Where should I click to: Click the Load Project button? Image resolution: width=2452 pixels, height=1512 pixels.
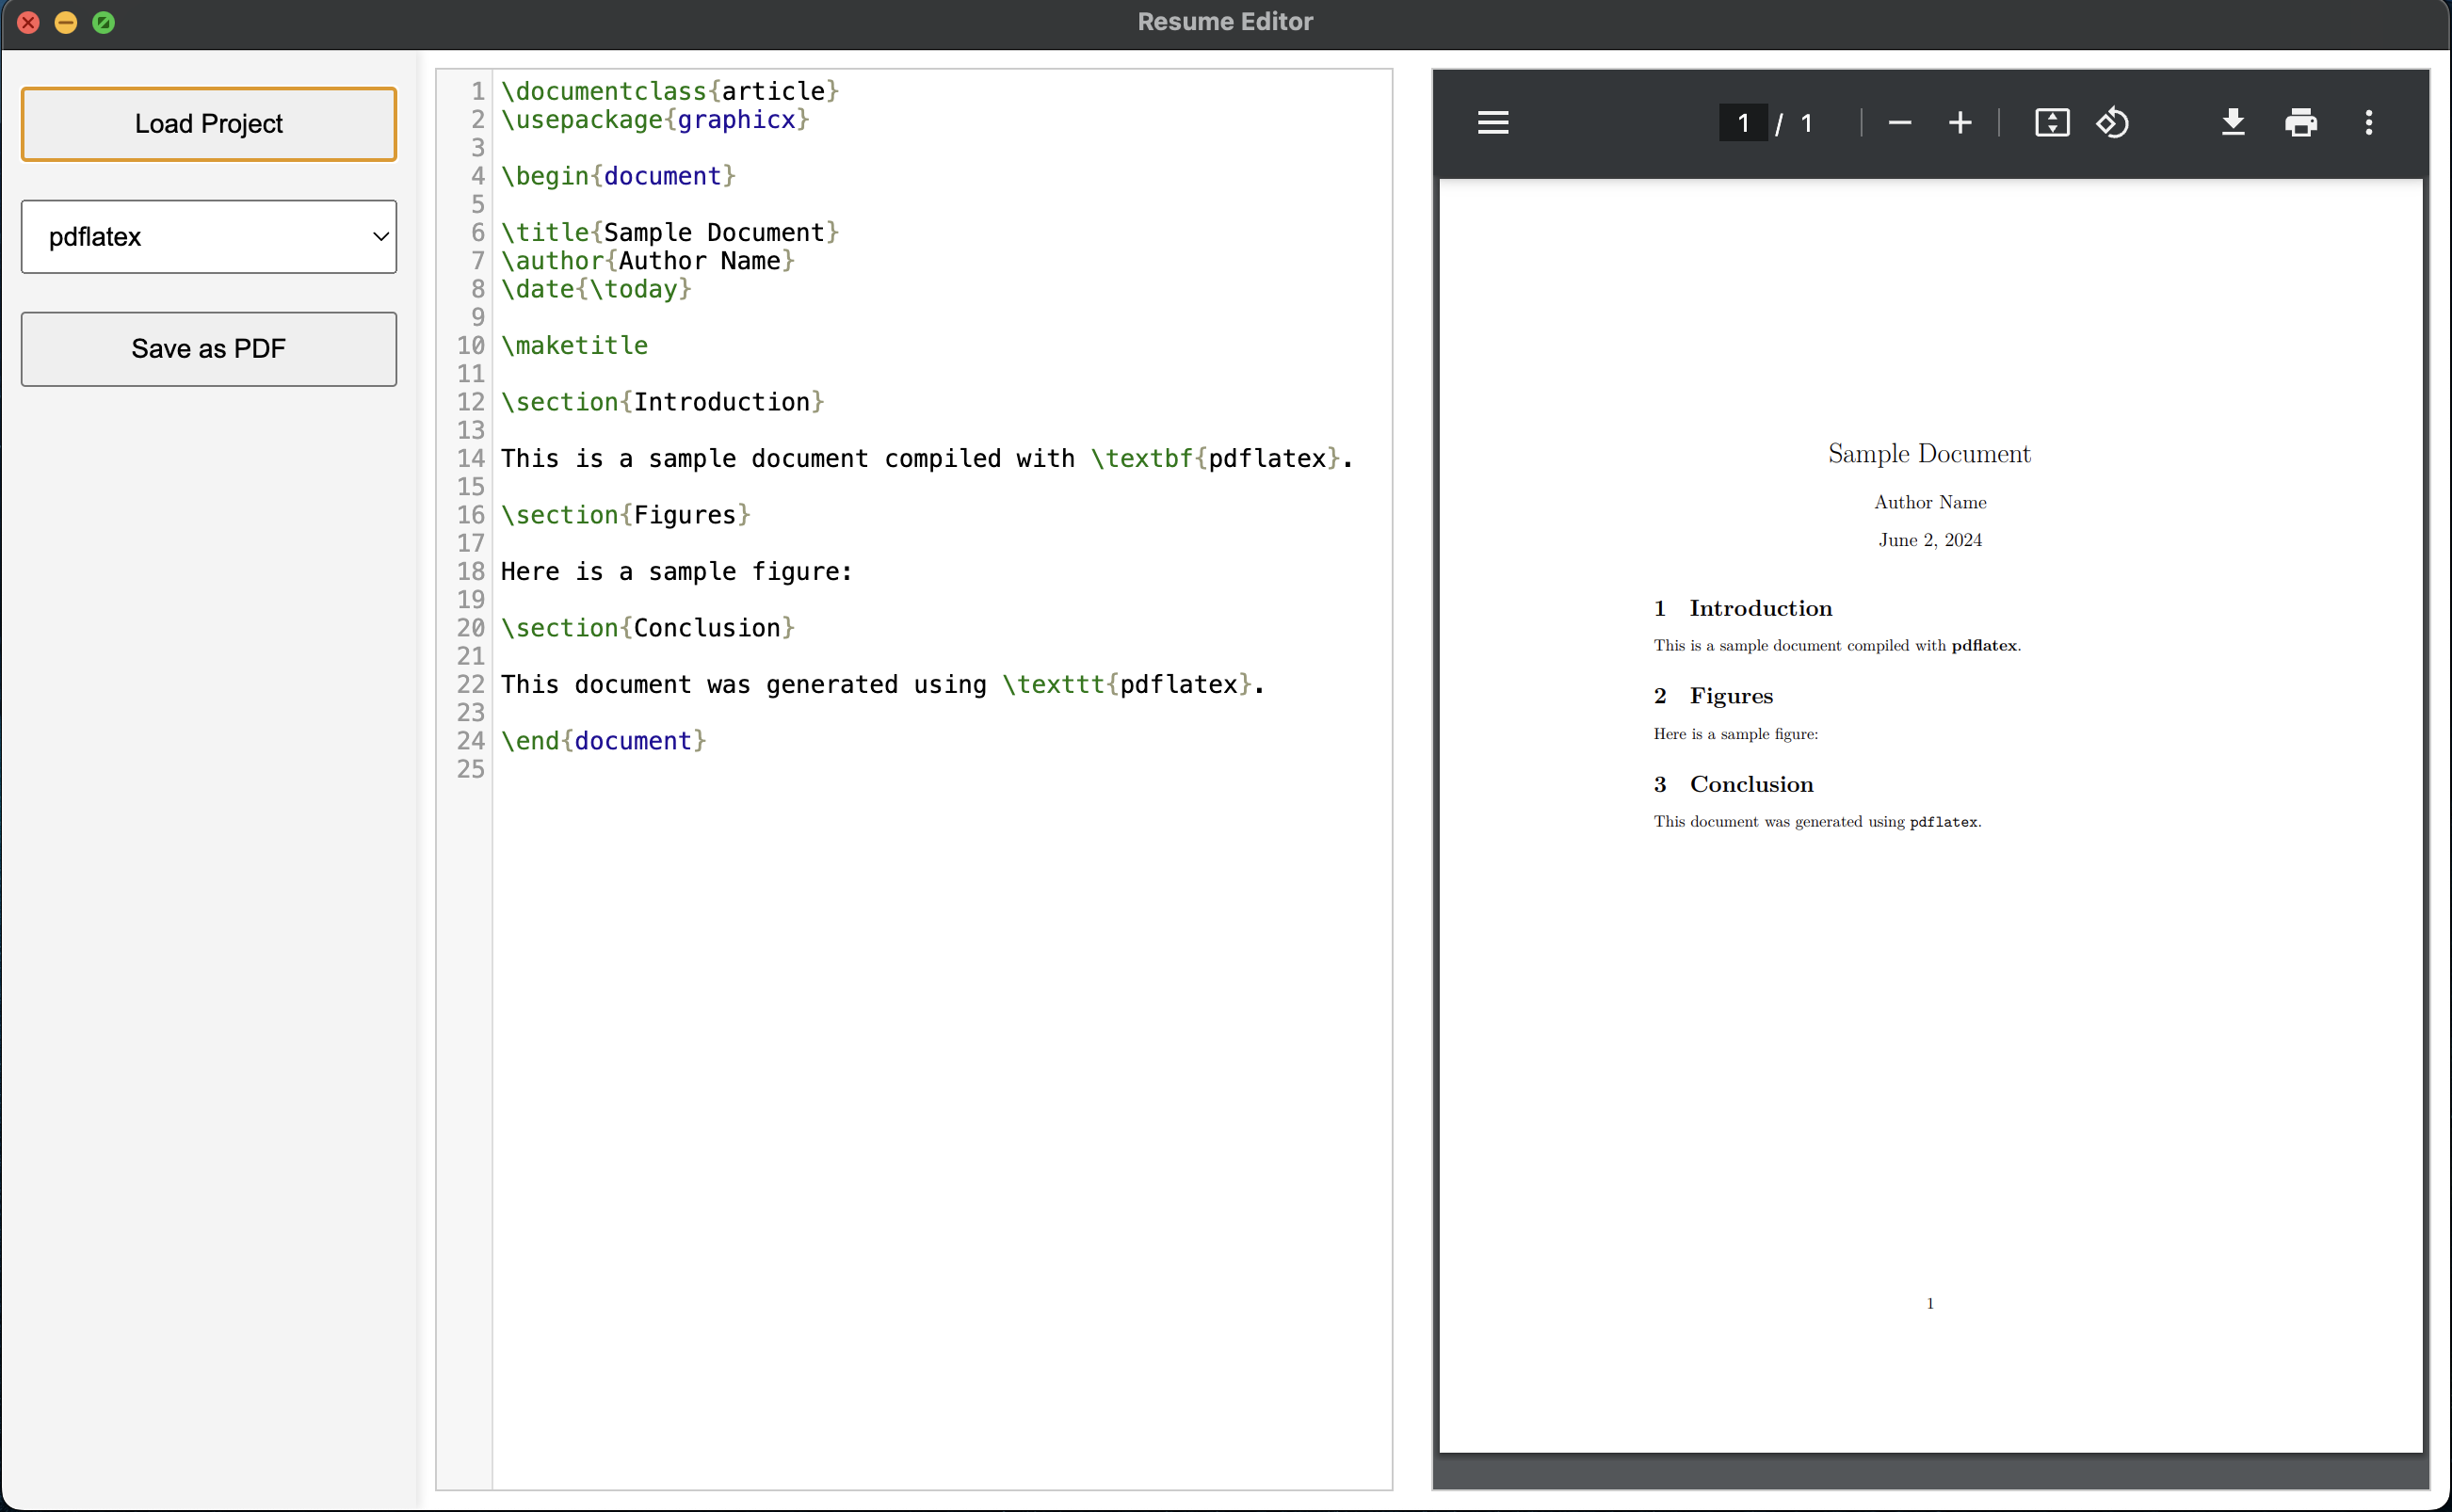point(209,124)
